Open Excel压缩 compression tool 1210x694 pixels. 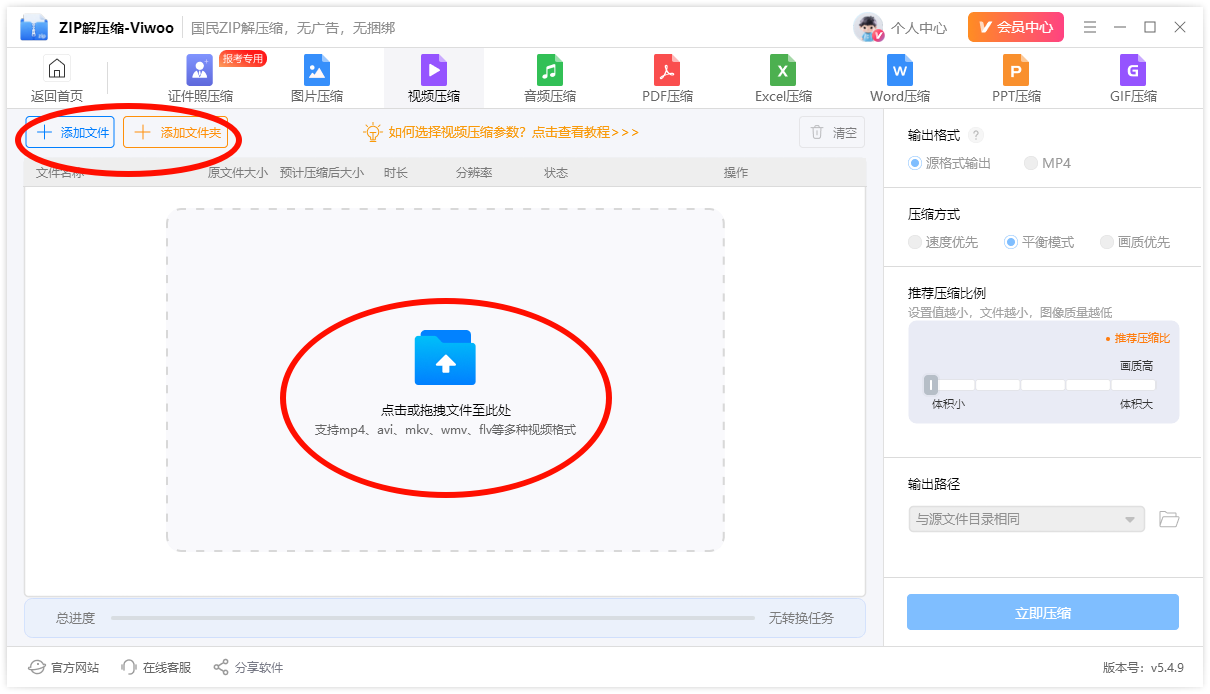783,79
